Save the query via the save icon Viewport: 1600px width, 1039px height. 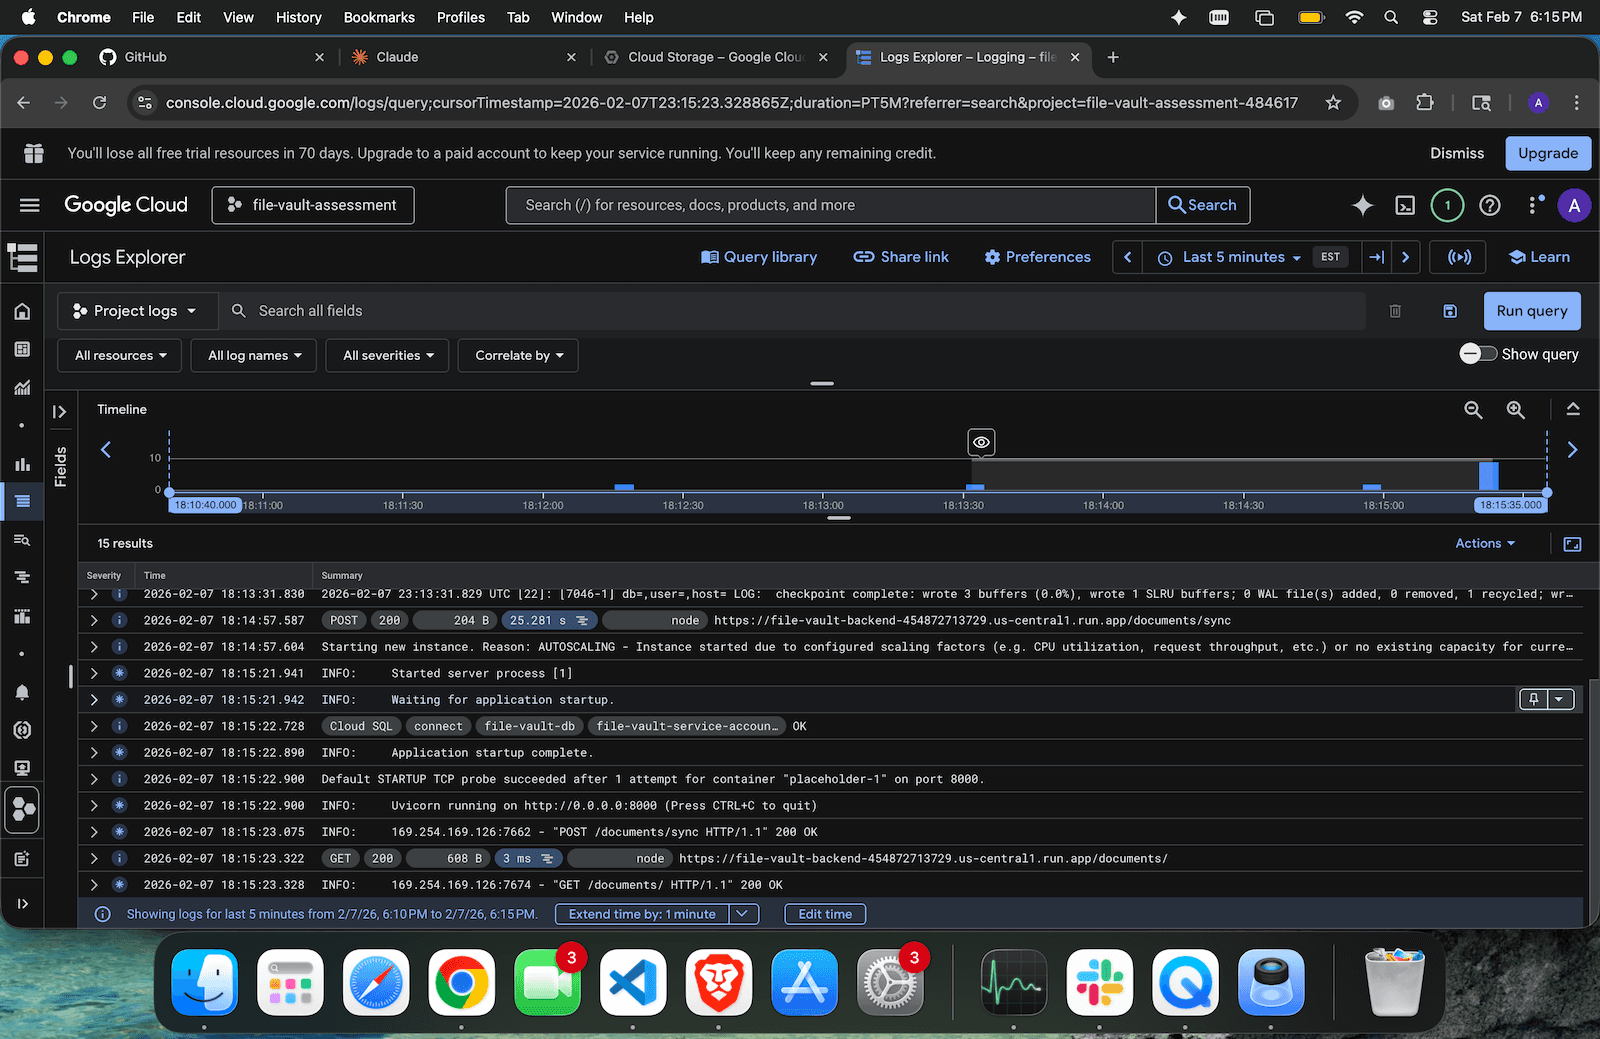point(1450,311)
